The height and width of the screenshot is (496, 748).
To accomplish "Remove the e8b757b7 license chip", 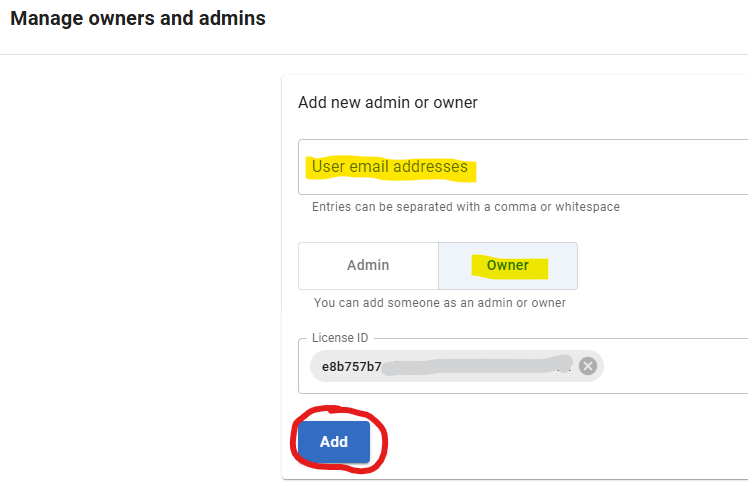I will [588, 366].
